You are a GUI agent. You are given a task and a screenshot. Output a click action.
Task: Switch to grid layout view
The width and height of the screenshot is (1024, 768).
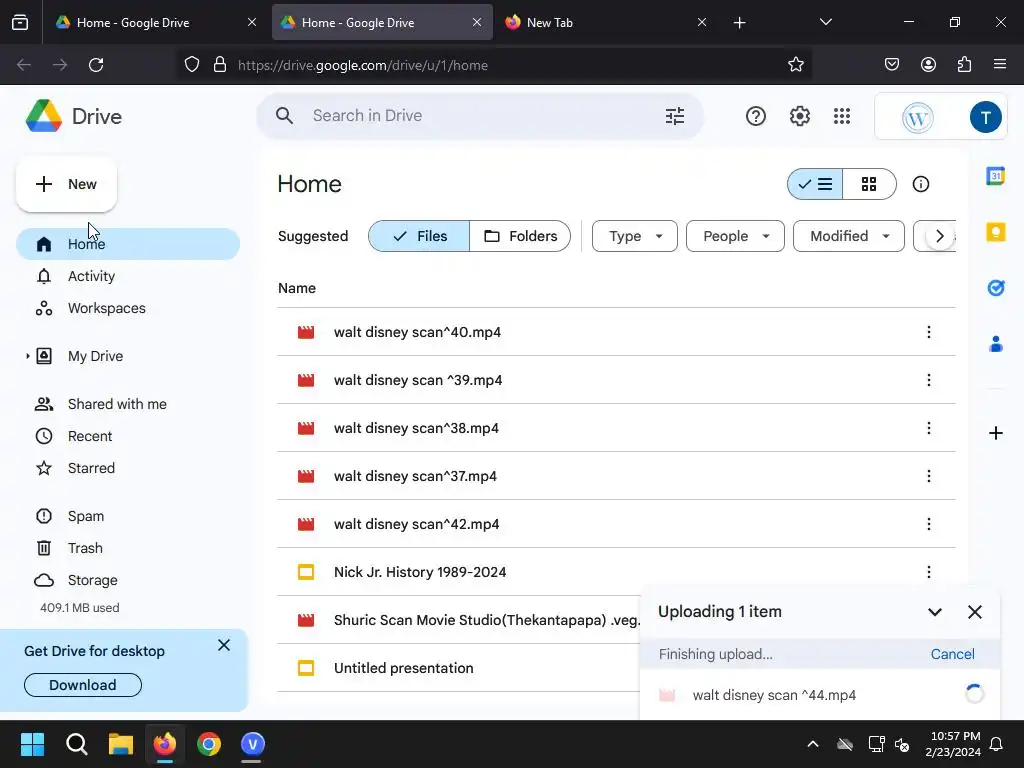(869, 184)
